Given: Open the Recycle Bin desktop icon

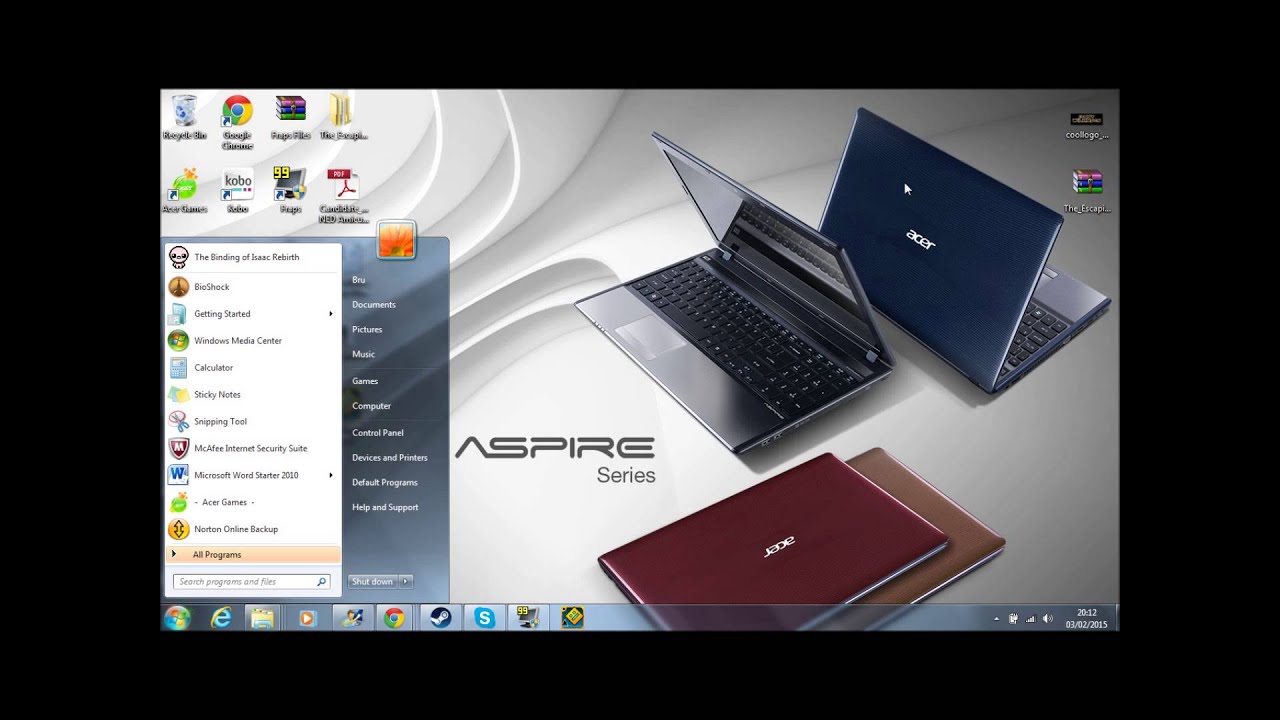Looking at the screenshot, I should (x=184, y=118).
